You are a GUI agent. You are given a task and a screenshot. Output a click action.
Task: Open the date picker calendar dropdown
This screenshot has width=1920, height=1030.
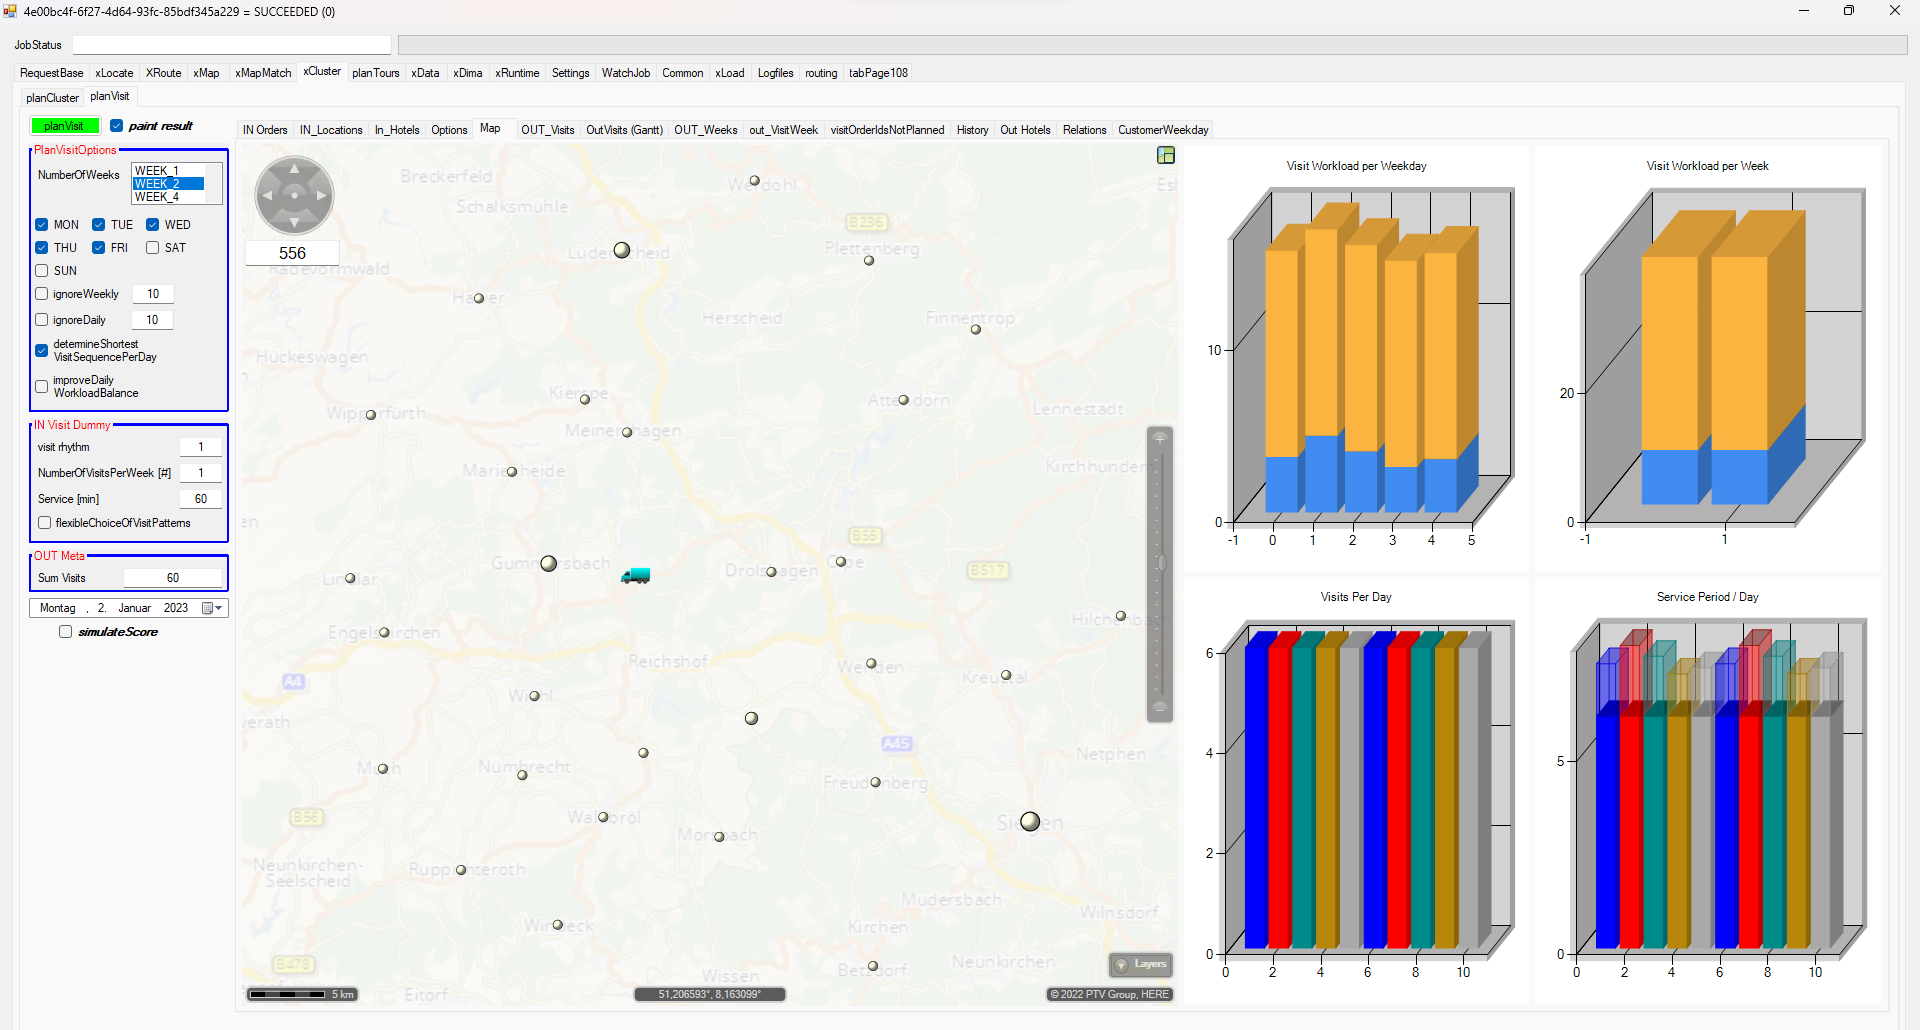click(212, 608)
